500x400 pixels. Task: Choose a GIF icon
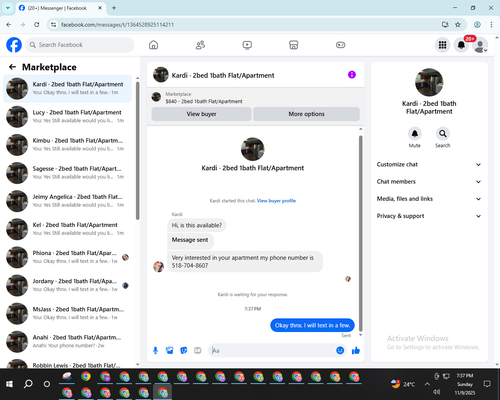pyautogui.click(x=198, y=350)
